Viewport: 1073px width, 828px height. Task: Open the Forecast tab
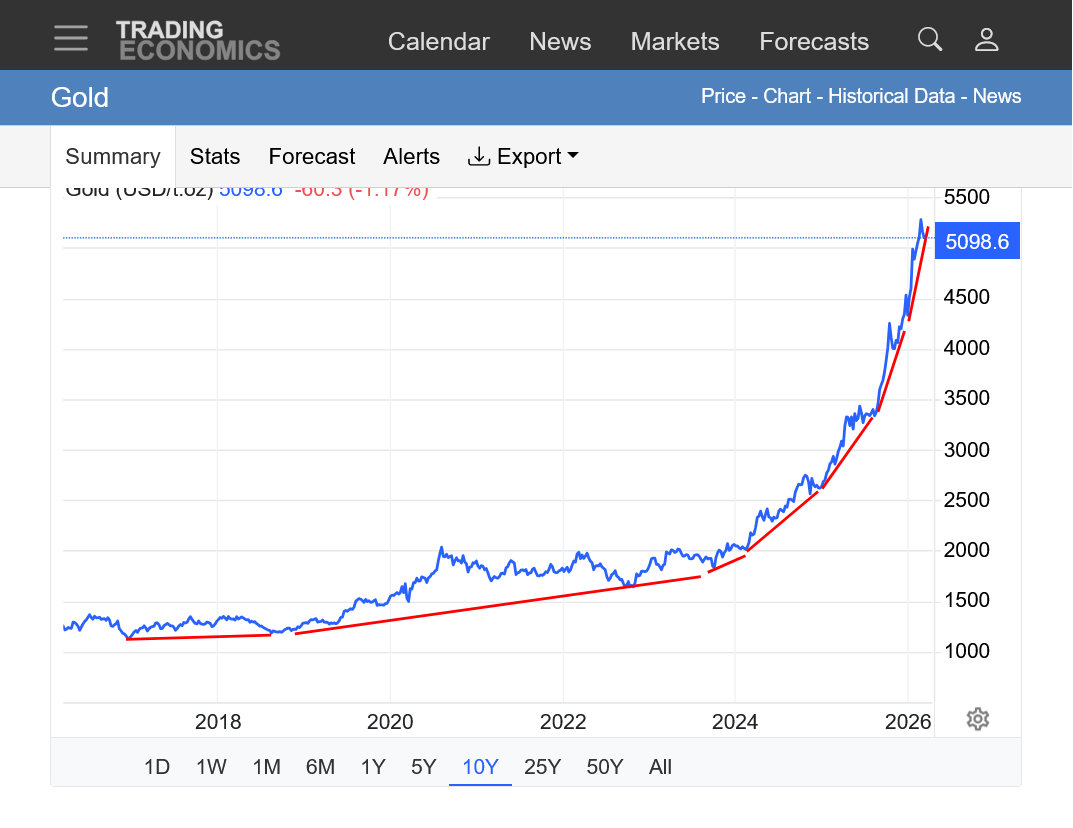tap(312, 156)
